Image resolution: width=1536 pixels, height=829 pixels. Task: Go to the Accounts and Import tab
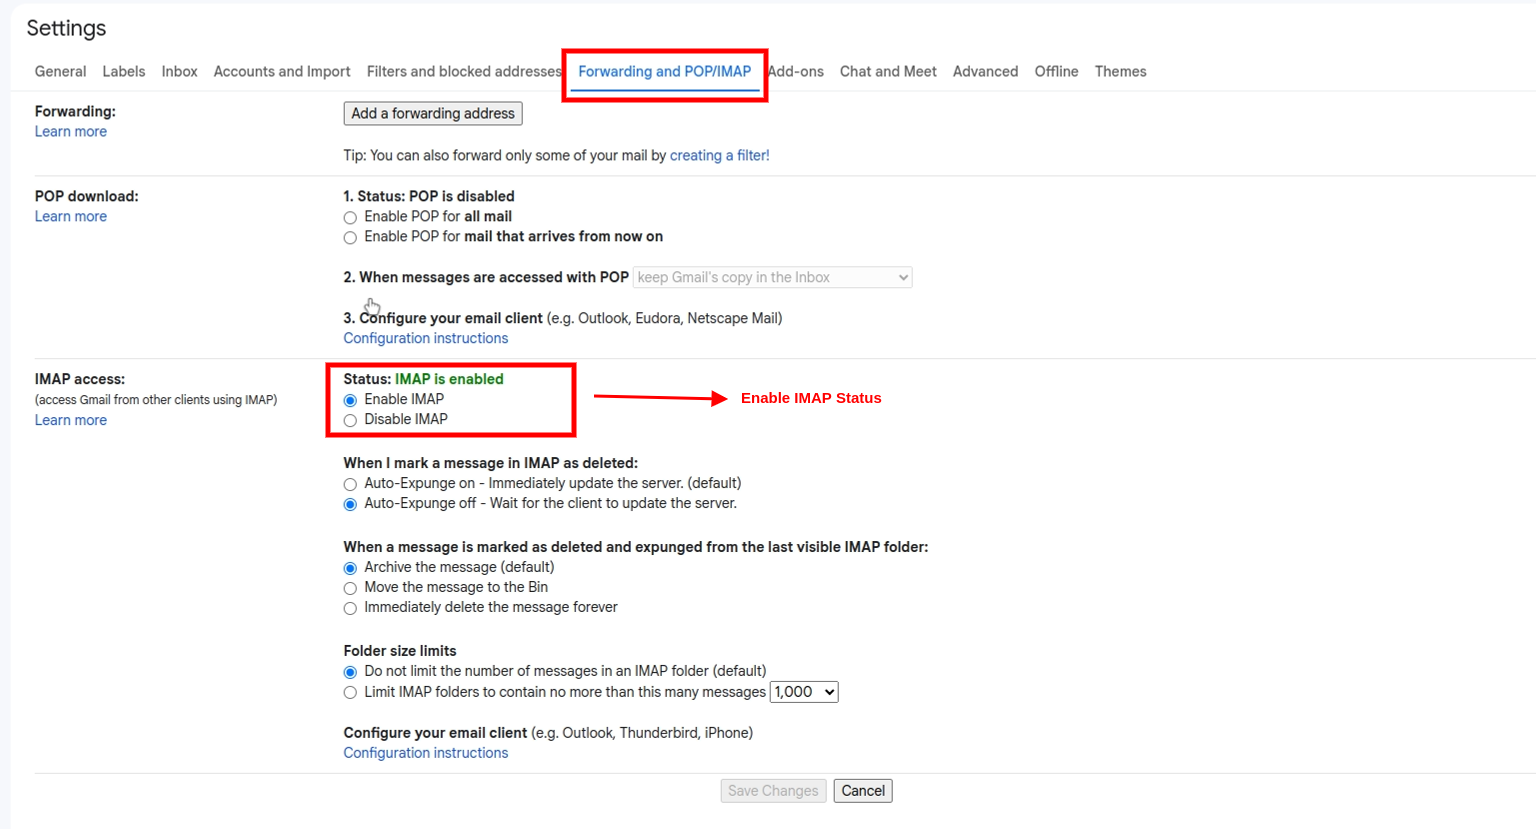pyautogui.click(x=282, y=72)
